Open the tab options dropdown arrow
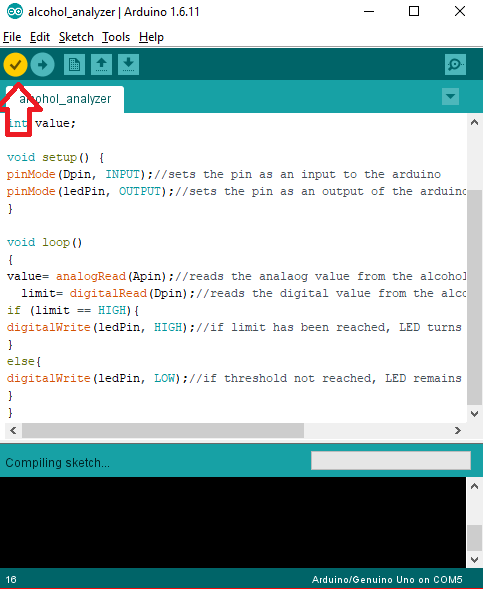Viewport: 483px width, 589px height. (x=450, y=97)
